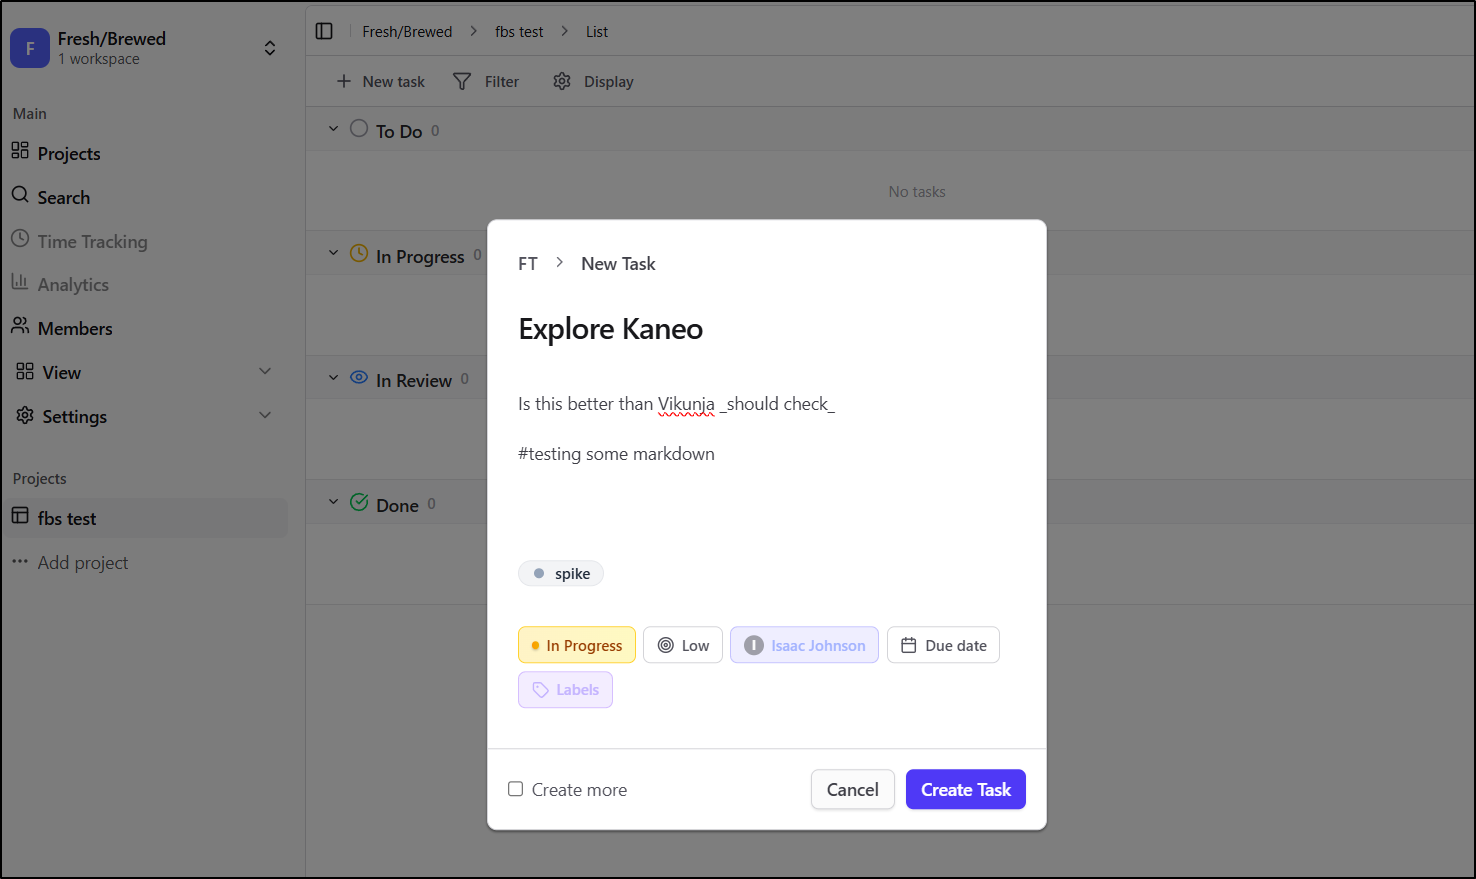The height and width of the screenshot is (879, 1476).
Task: Click the Cancel button
Action: [x=853, y=790]
